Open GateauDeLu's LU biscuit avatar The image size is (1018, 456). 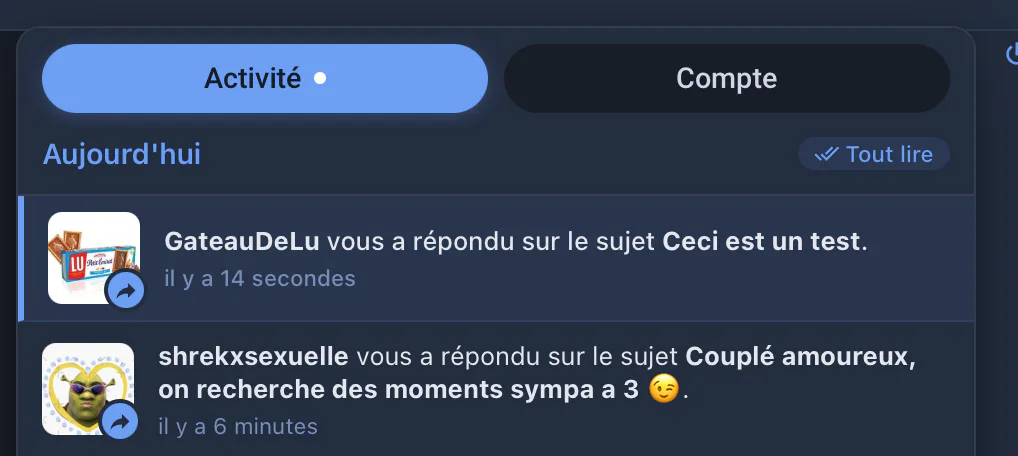[x=94, y=258]
